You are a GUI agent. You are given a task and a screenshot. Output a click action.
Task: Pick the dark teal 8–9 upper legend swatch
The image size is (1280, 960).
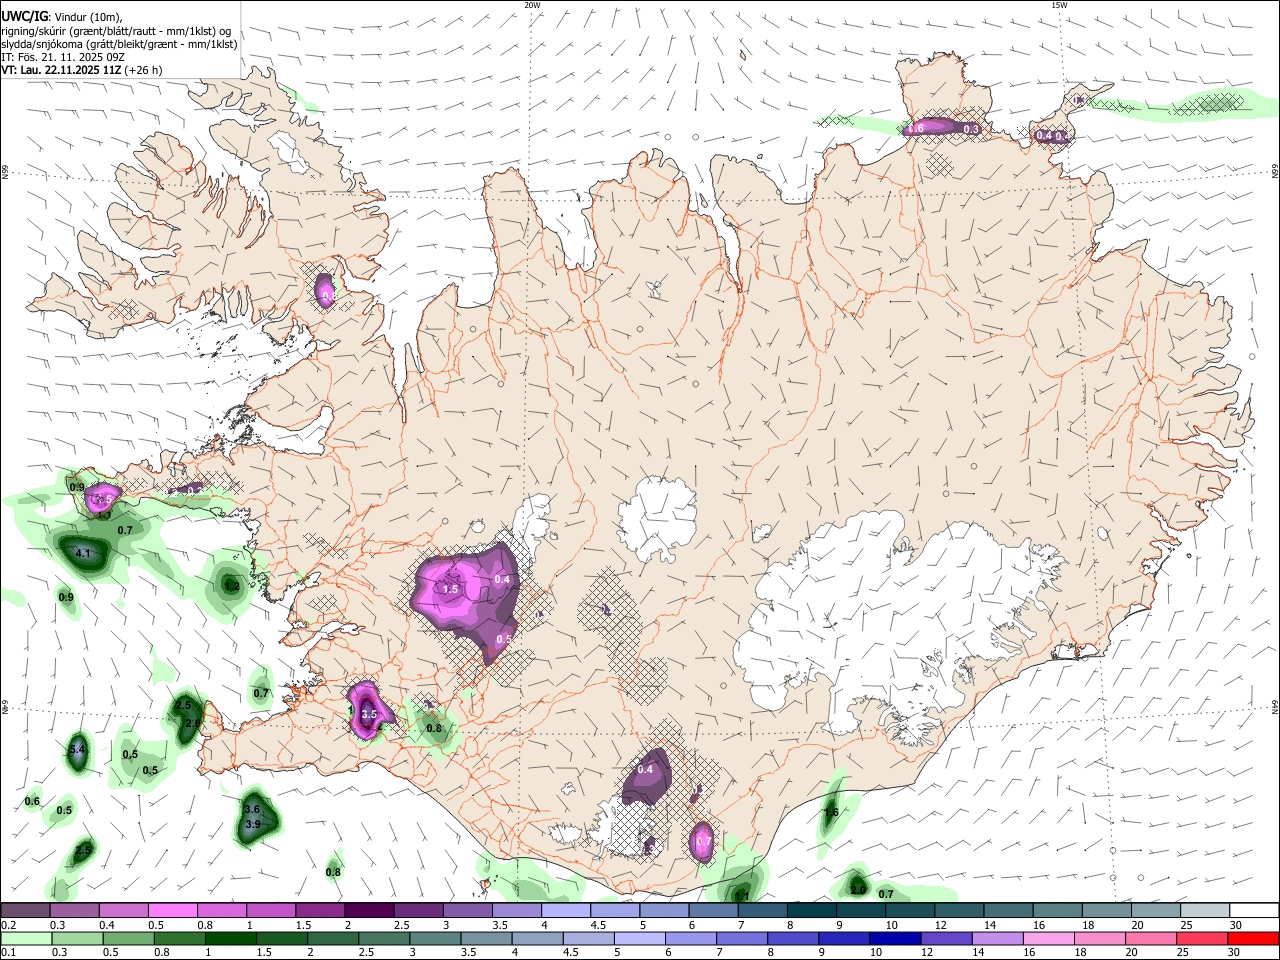tap(810, 911)
